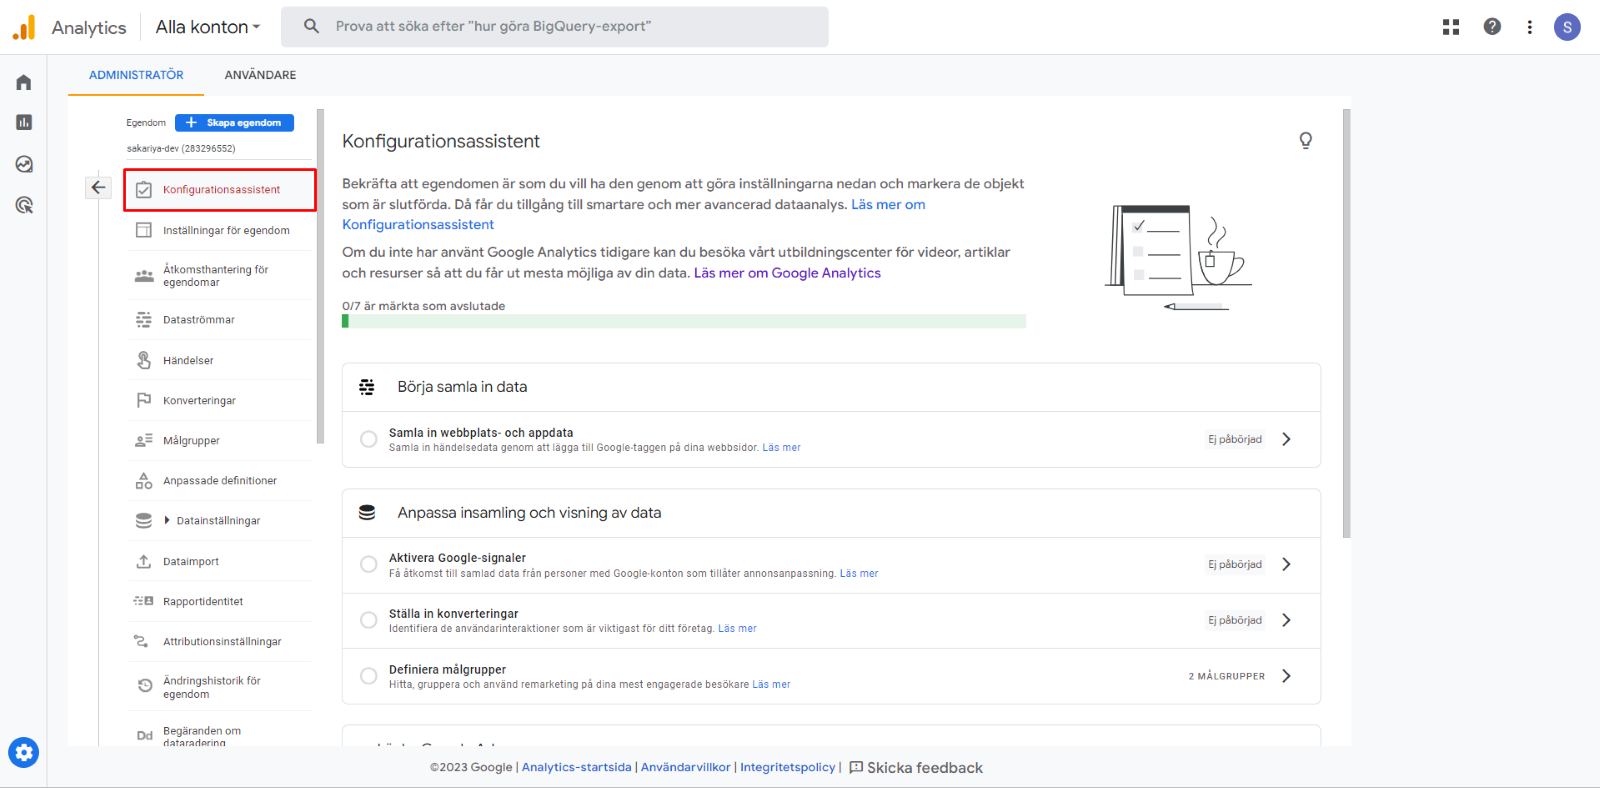The width and height of the screenshot is (1600, 788).
Task: Click the Skapa egendom button
Action: pyautogui.click(x=234, y=123)
